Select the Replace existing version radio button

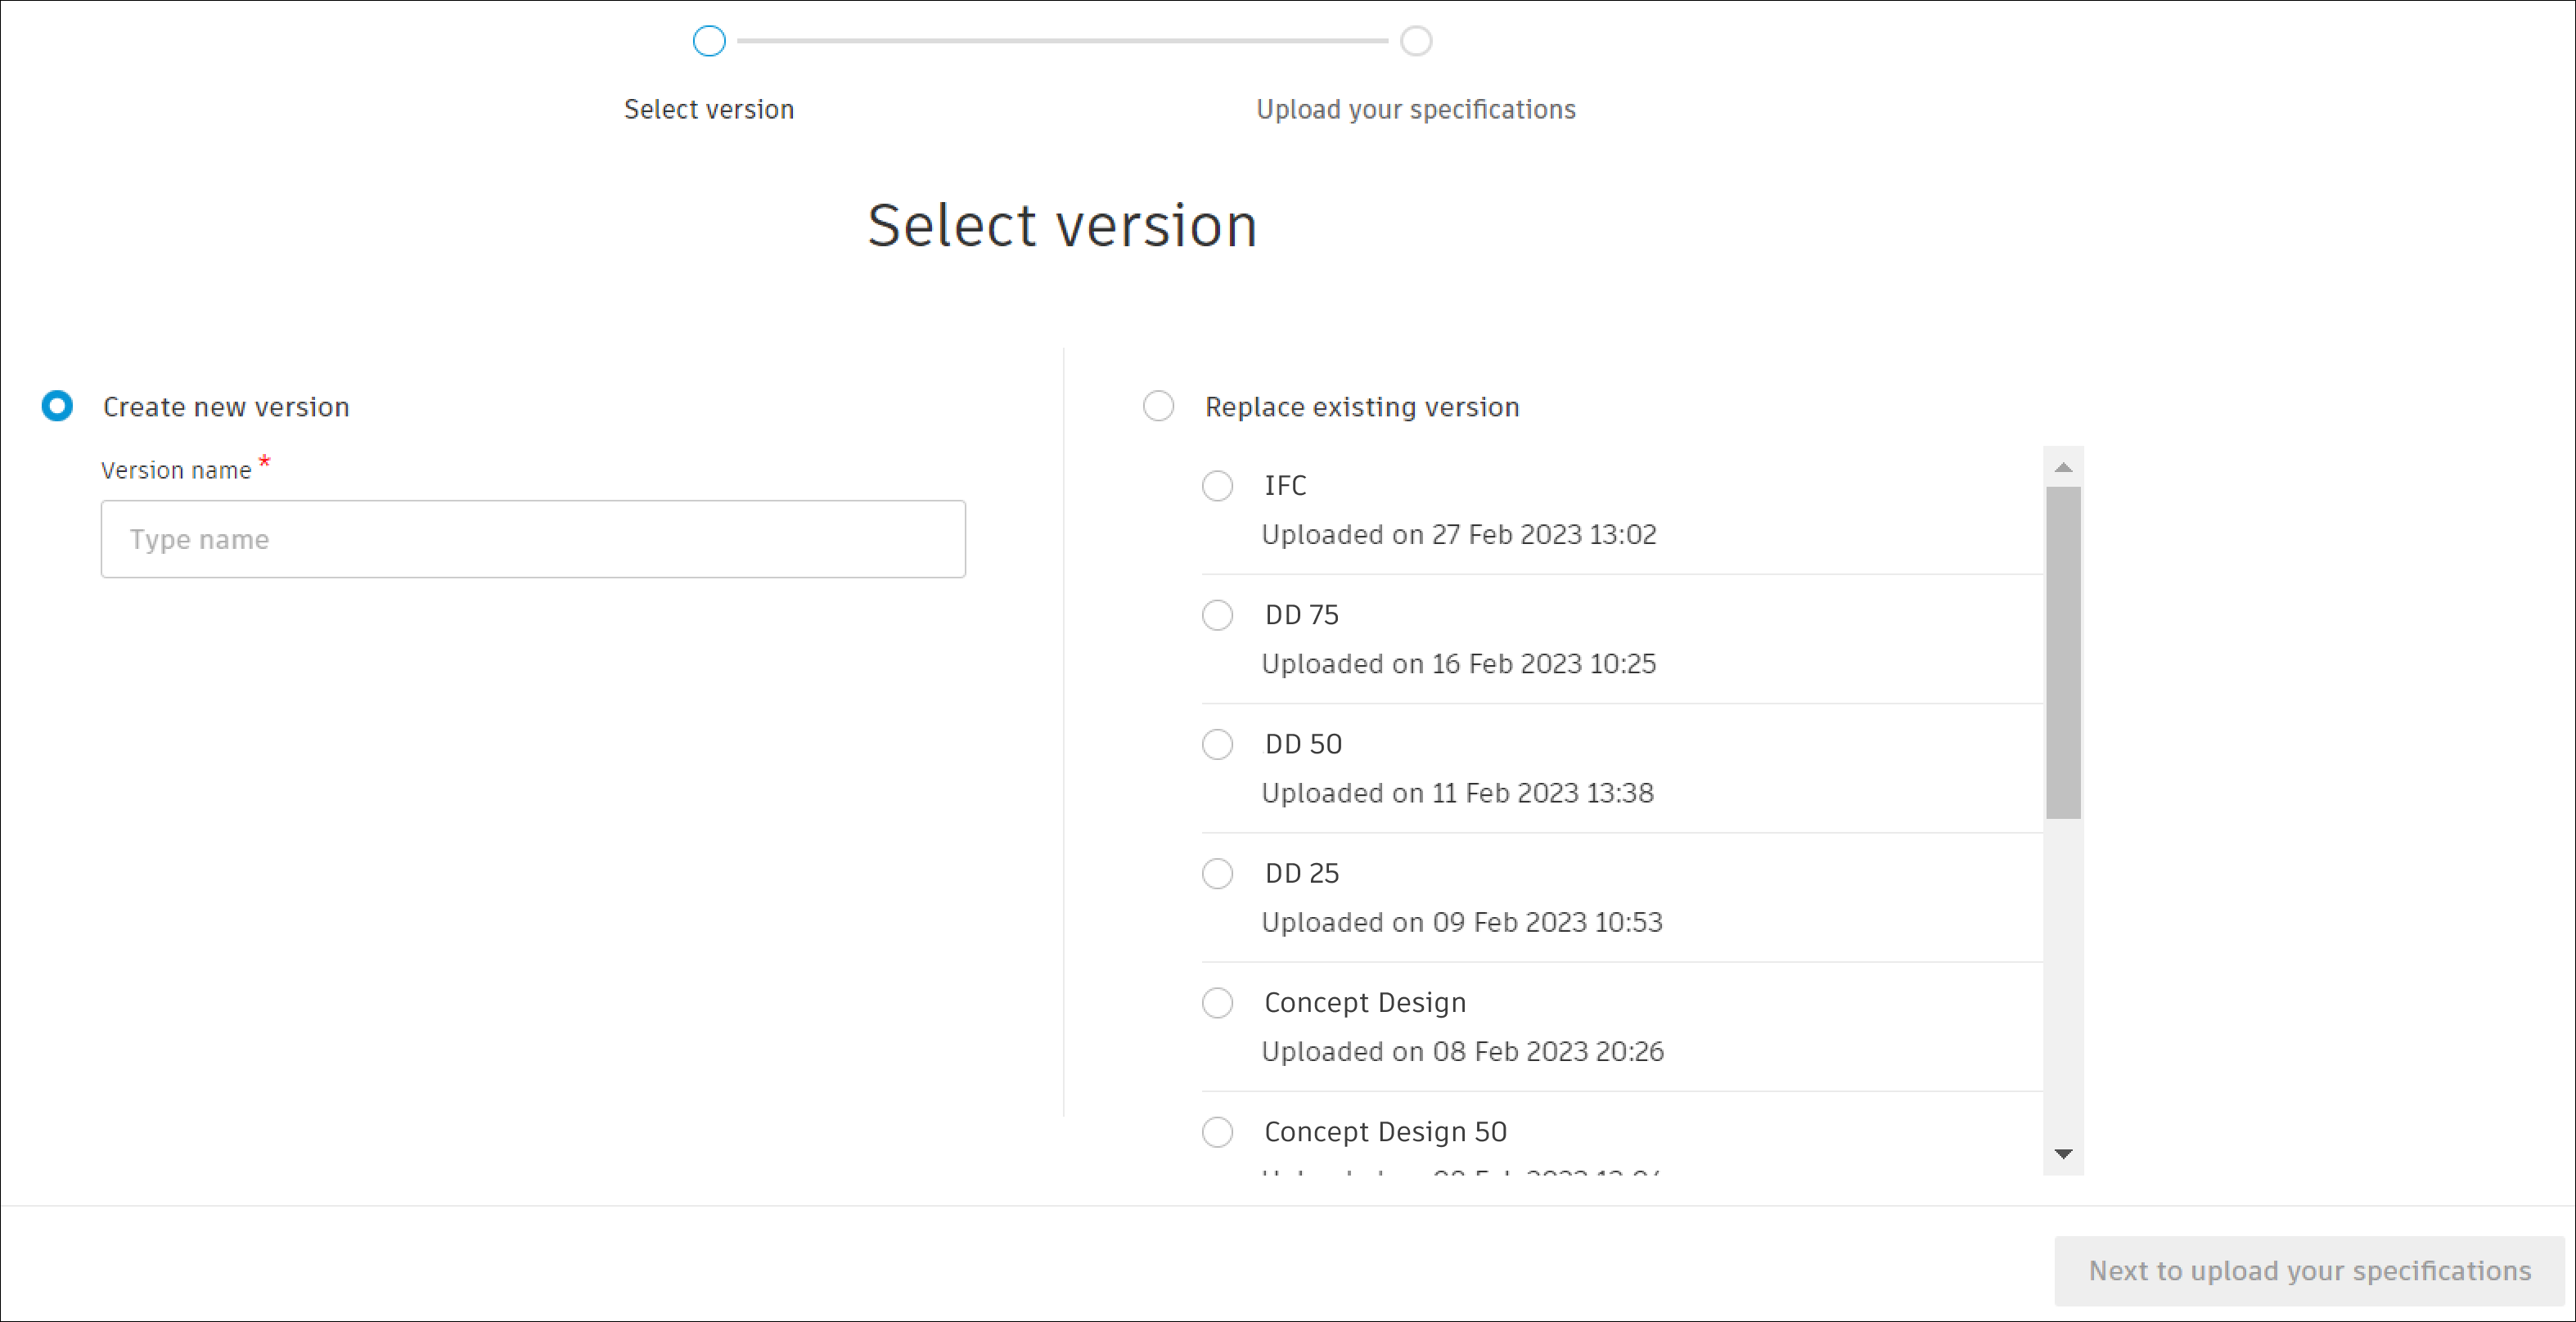coord(1158,406)
